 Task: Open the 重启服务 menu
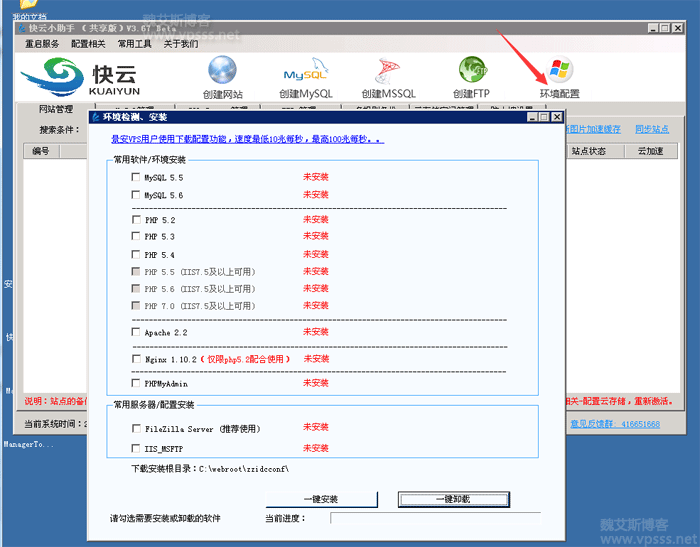42,44
